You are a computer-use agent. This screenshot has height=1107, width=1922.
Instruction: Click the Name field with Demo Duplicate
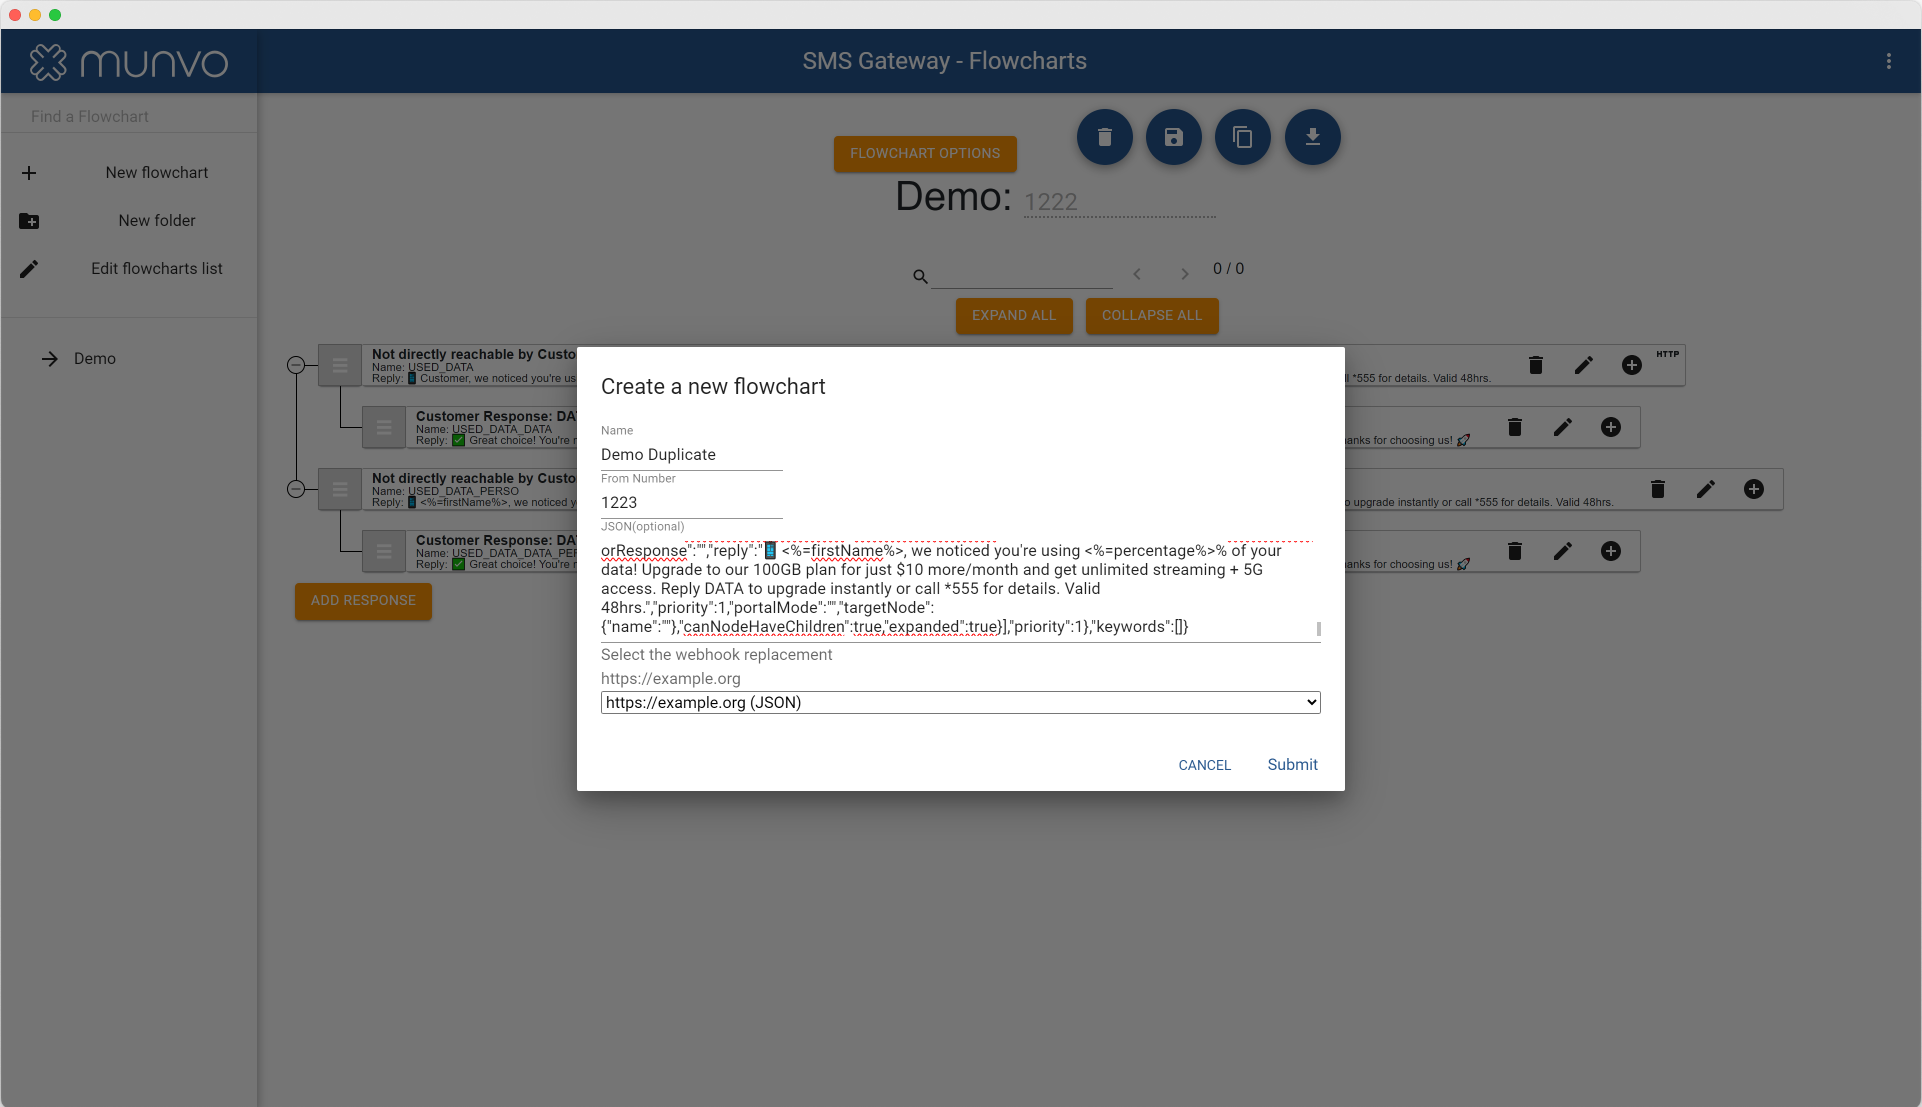pyautogui.click(x=691, y=455)
